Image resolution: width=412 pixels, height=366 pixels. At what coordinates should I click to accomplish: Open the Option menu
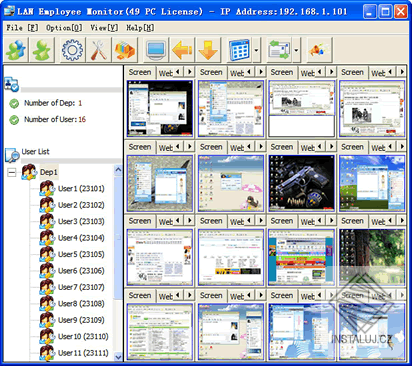(64, 28)
